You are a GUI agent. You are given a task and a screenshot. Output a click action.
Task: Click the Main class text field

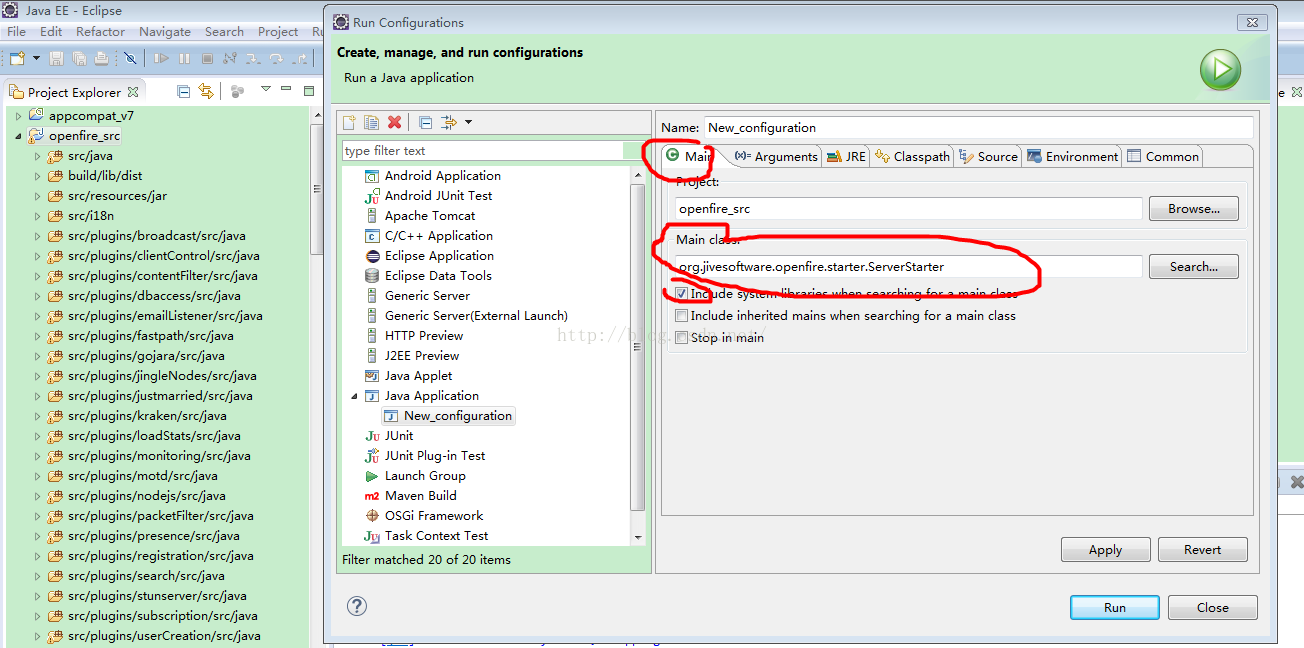click(908, 267)
